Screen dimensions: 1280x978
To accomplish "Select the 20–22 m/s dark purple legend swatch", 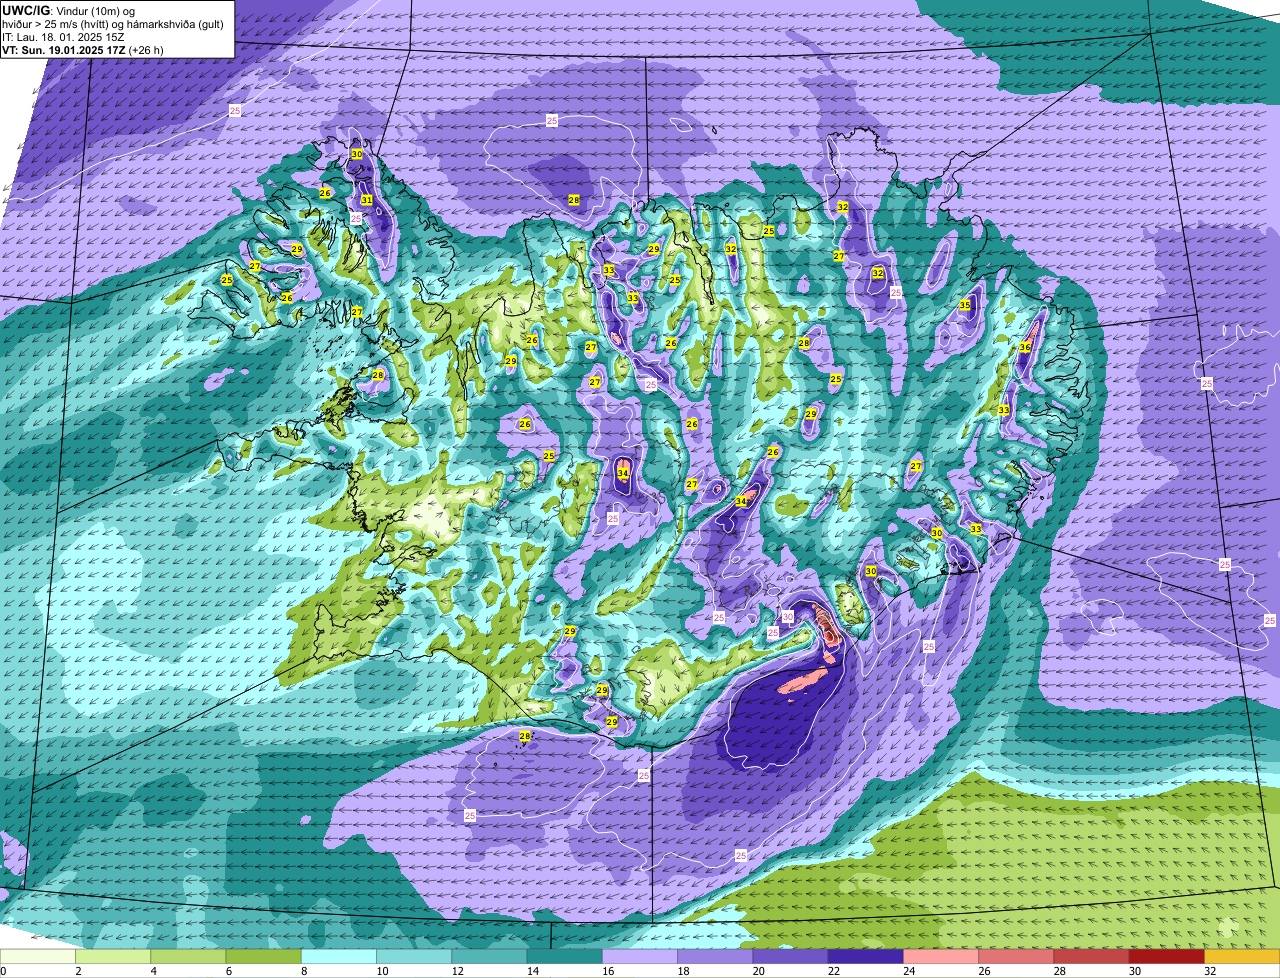I will pyautogui.click(x=790, y=957).
